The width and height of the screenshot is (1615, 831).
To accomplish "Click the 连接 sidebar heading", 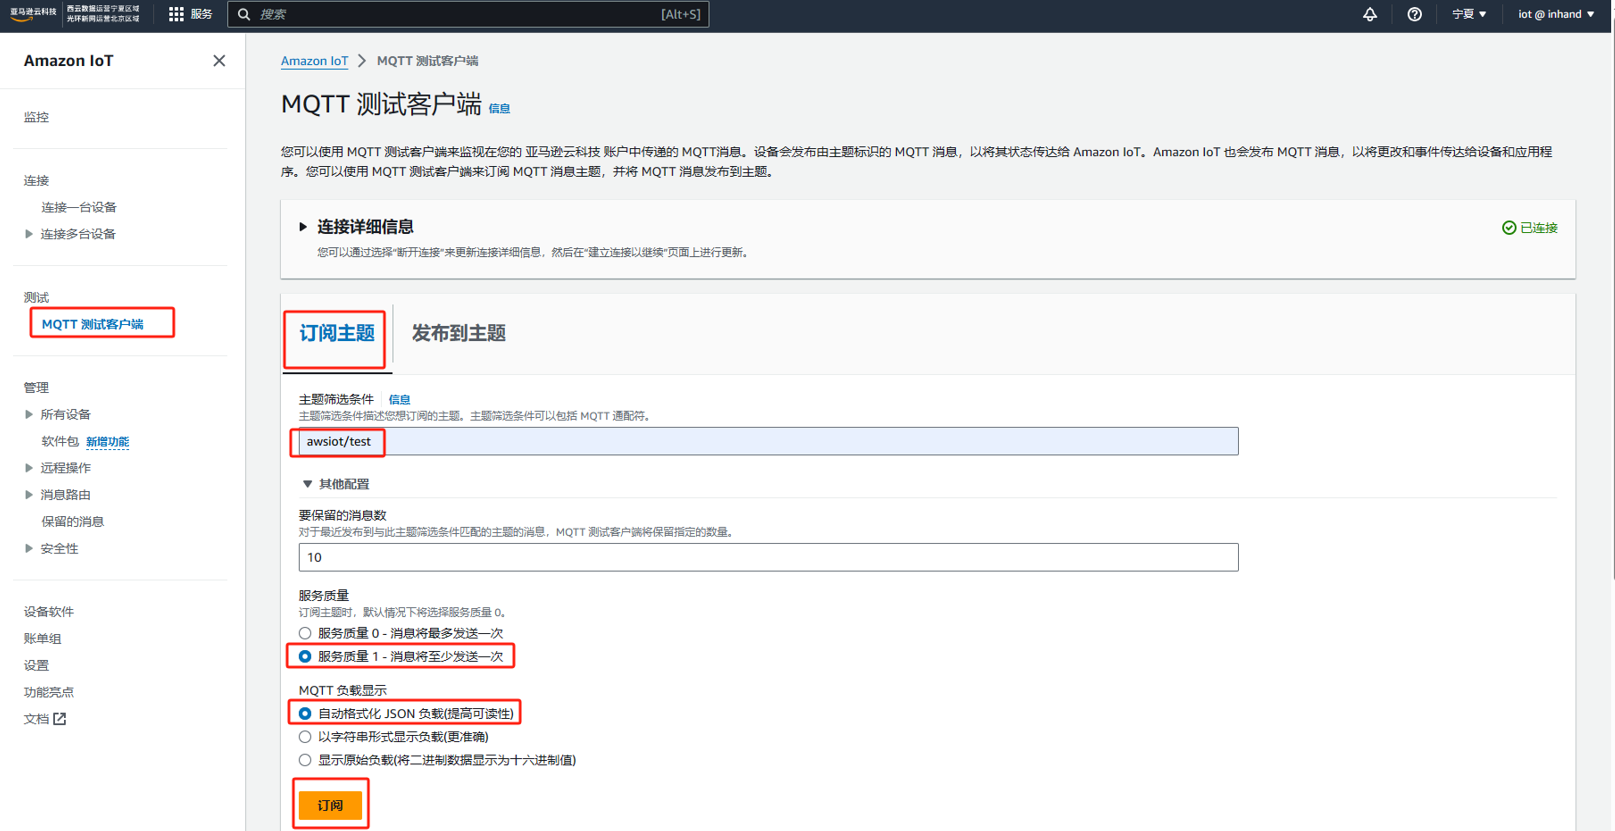I will (36, 181).
